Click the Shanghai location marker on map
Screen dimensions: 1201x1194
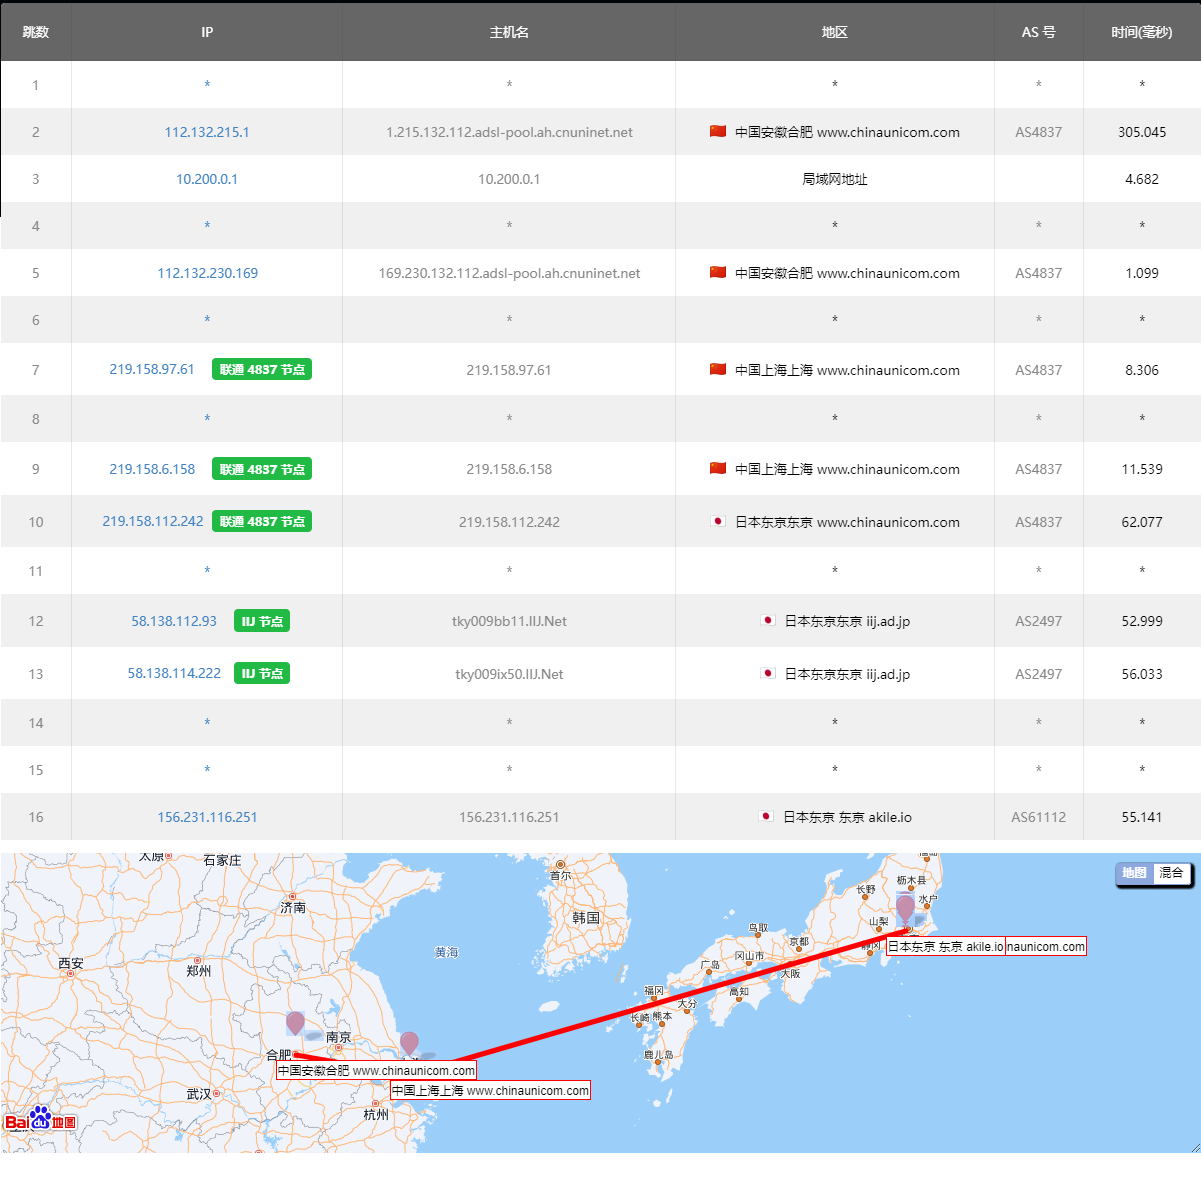click(409, 1043)
